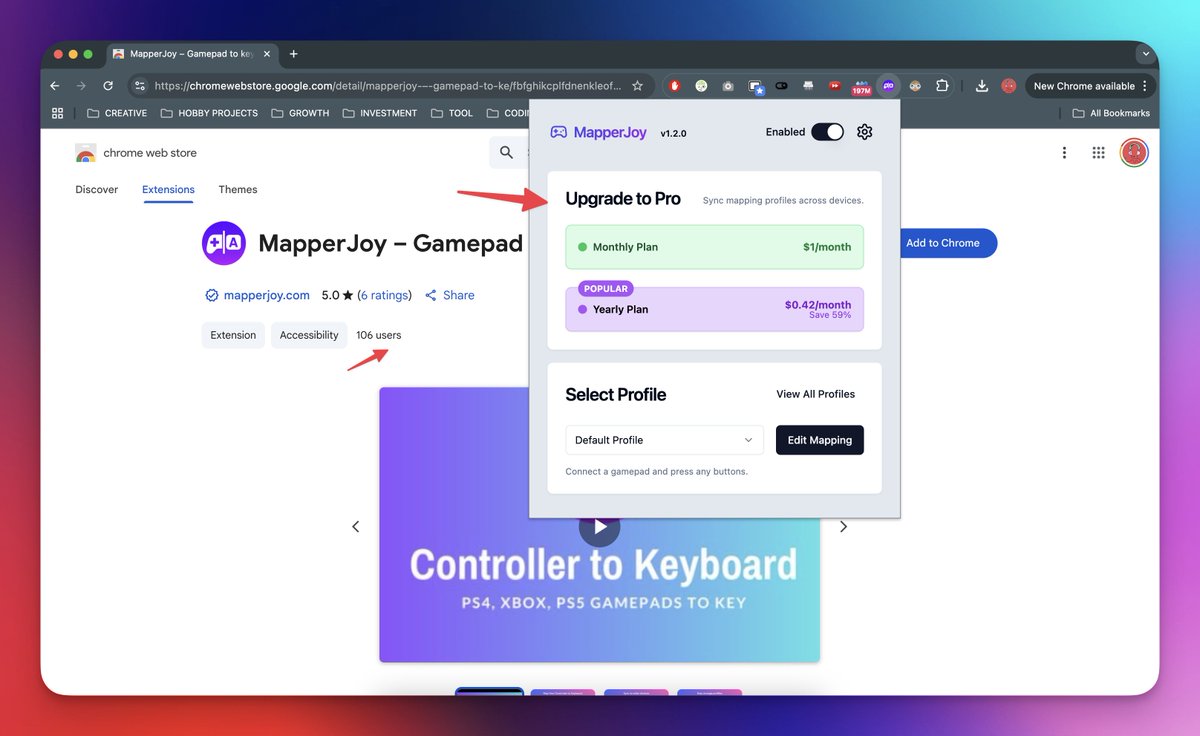This screenshot has width=1200, height=736.
Task: Click the Extension category chip
Action: 233,335
